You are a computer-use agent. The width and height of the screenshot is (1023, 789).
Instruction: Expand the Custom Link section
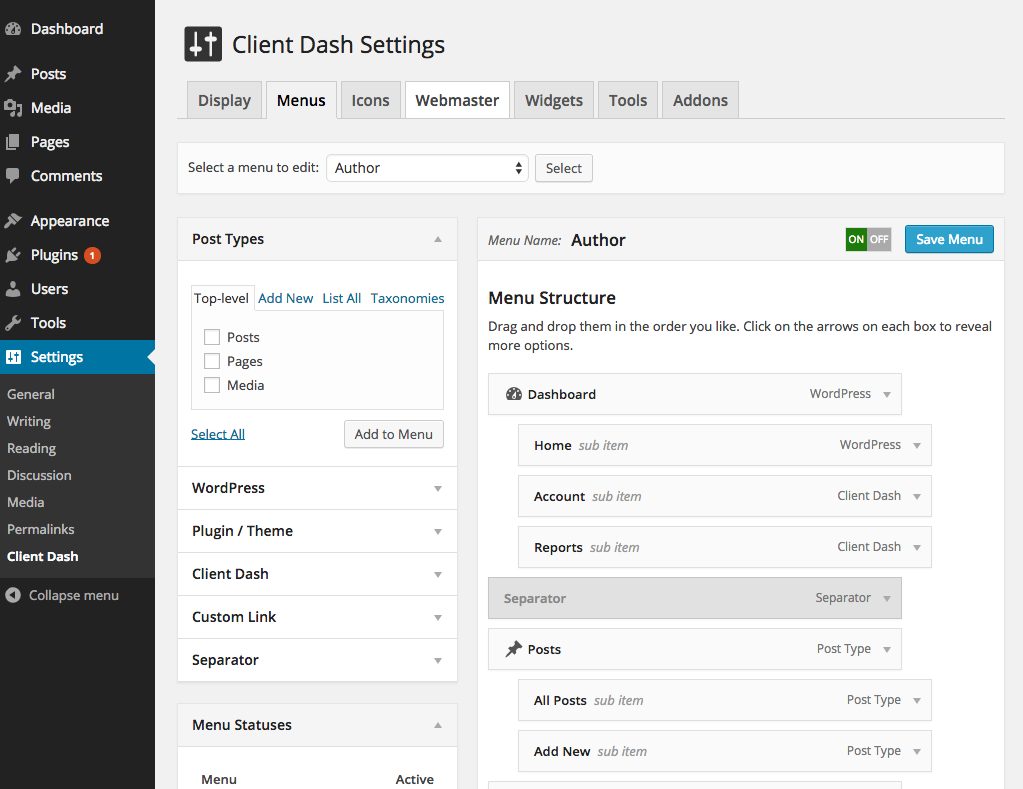coord(437,617)
